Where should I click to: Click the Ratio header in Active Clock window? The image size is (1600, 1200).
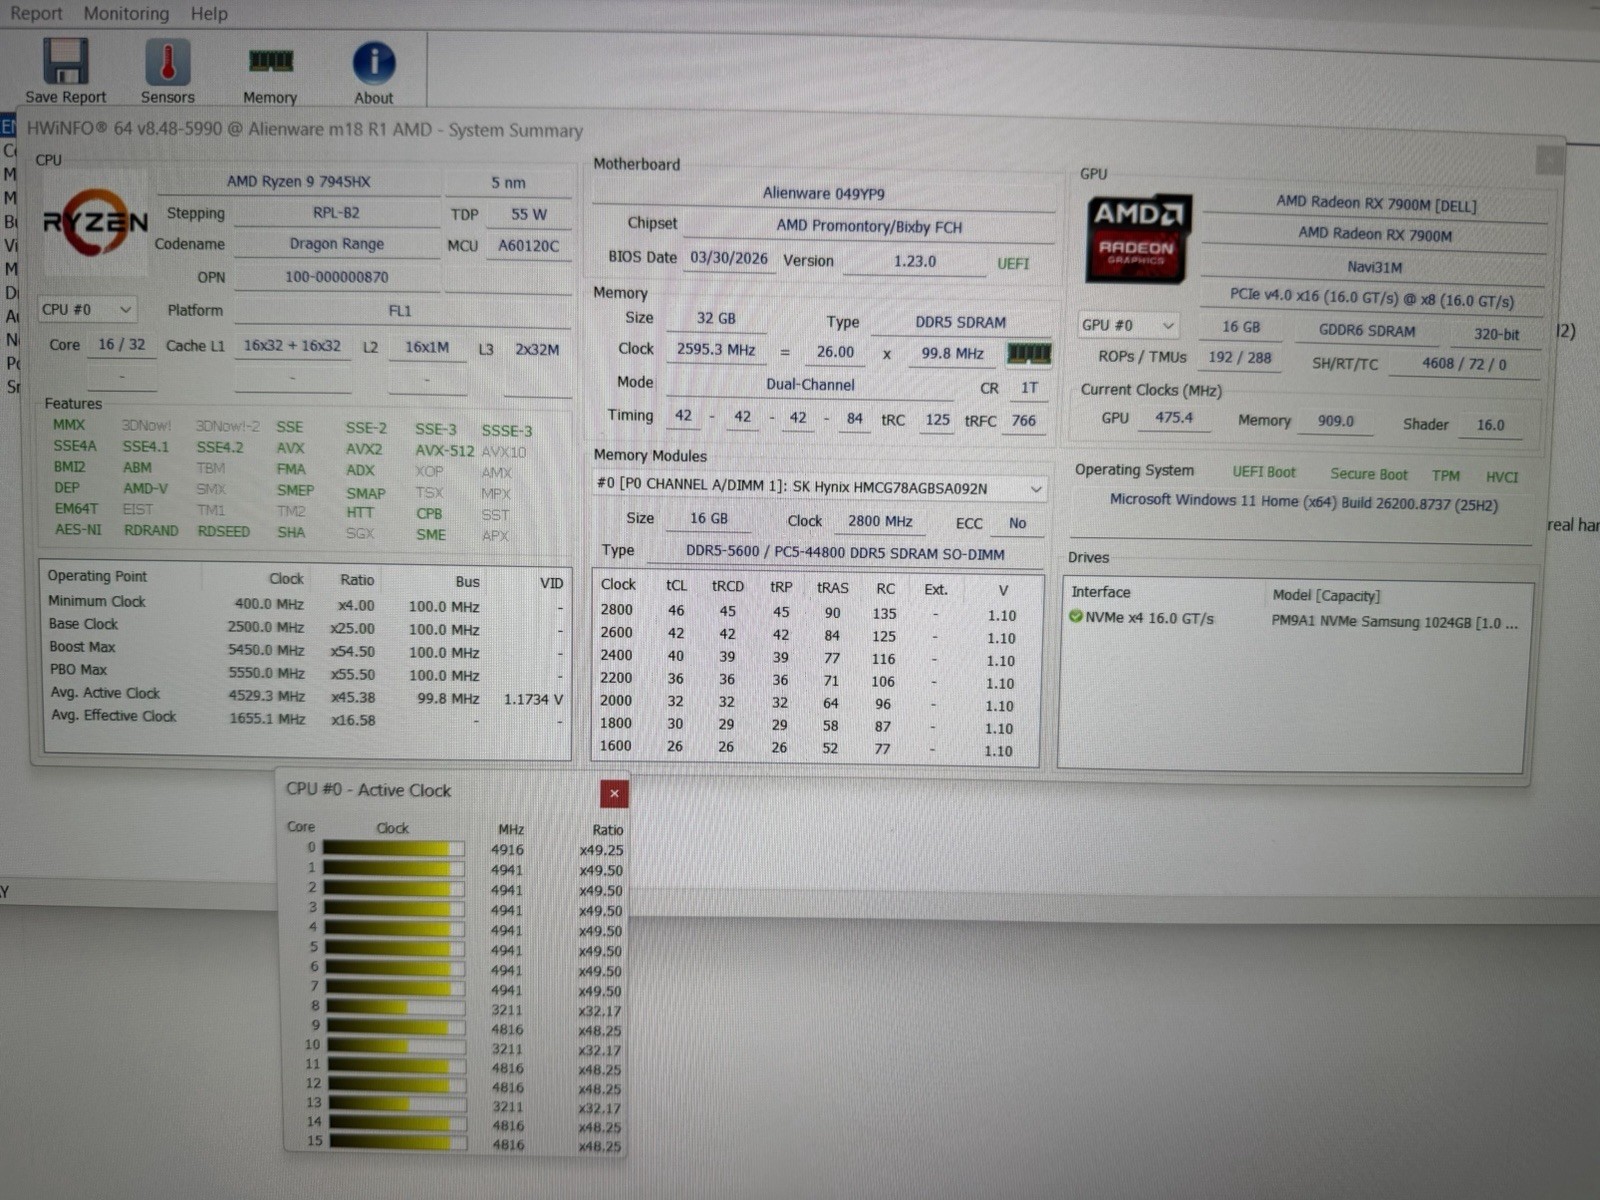click(607, 830)
